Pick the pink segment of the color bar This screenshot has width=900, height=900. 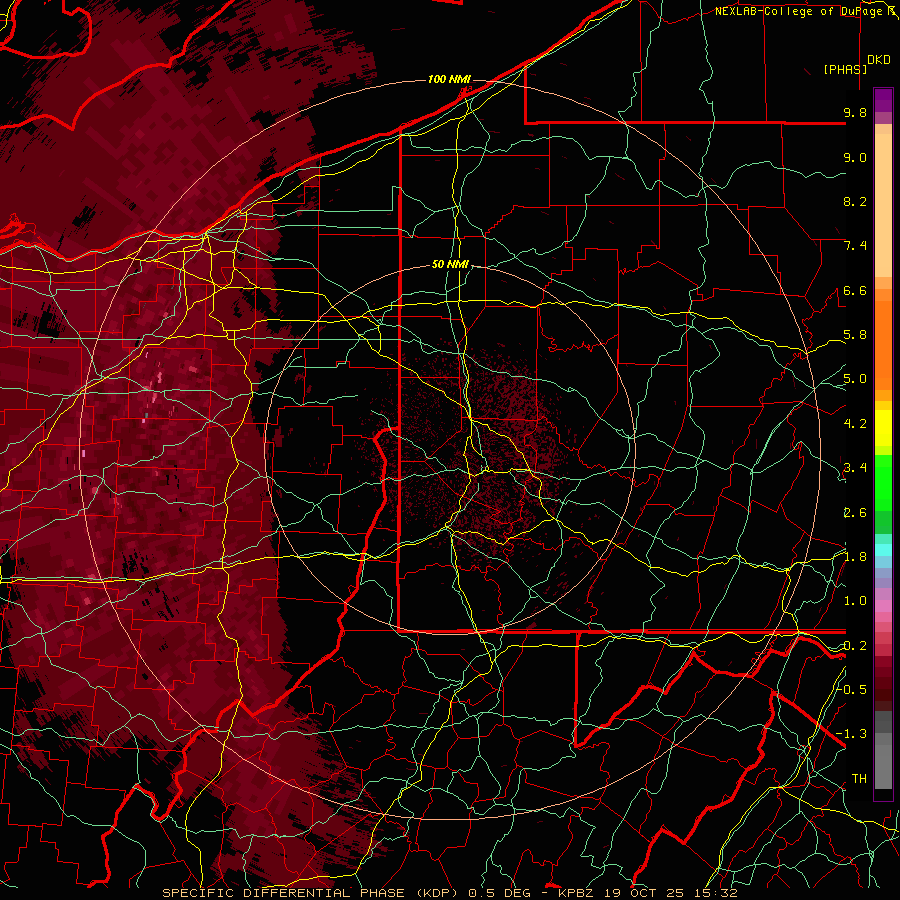point(883,606)
